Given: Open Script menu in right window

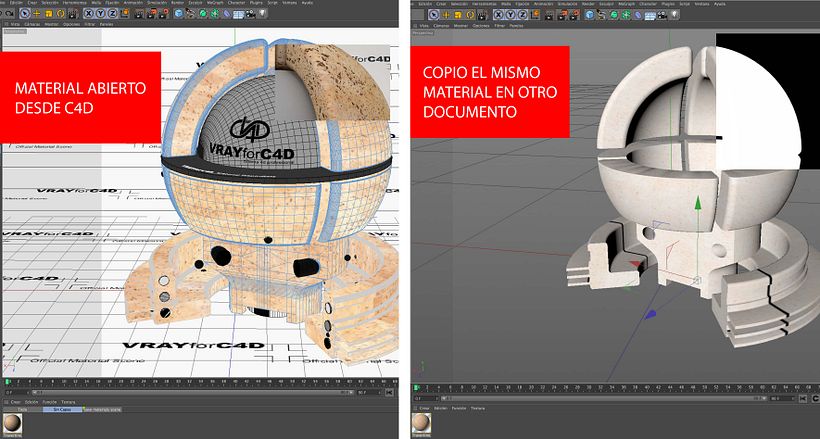Looking at the screenshot, I should point(684,4).
